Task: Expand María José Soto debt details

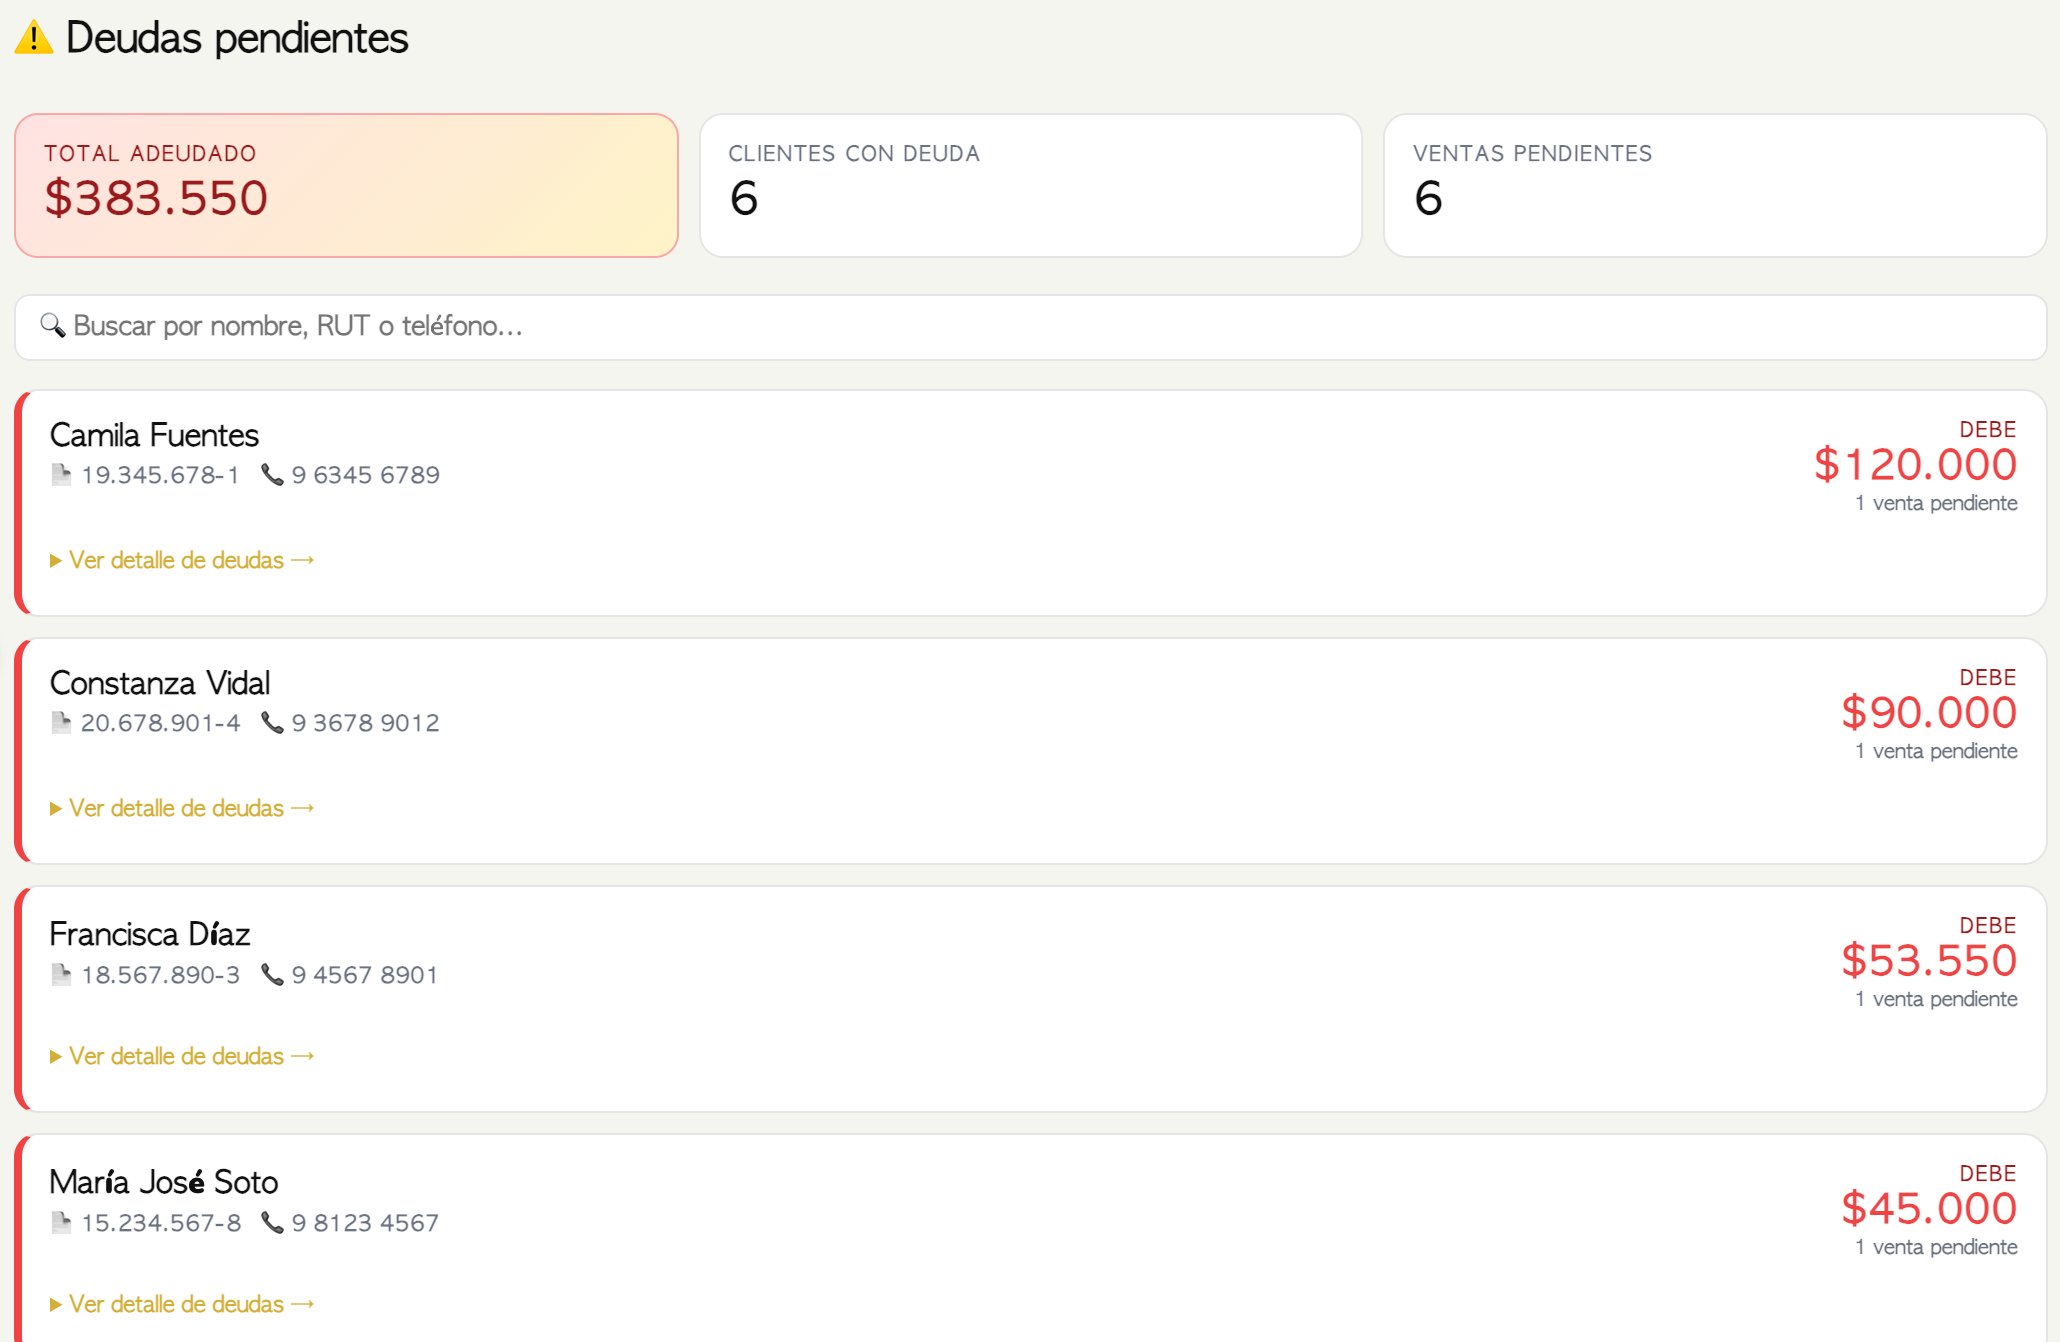Action: coord(182,1304)
